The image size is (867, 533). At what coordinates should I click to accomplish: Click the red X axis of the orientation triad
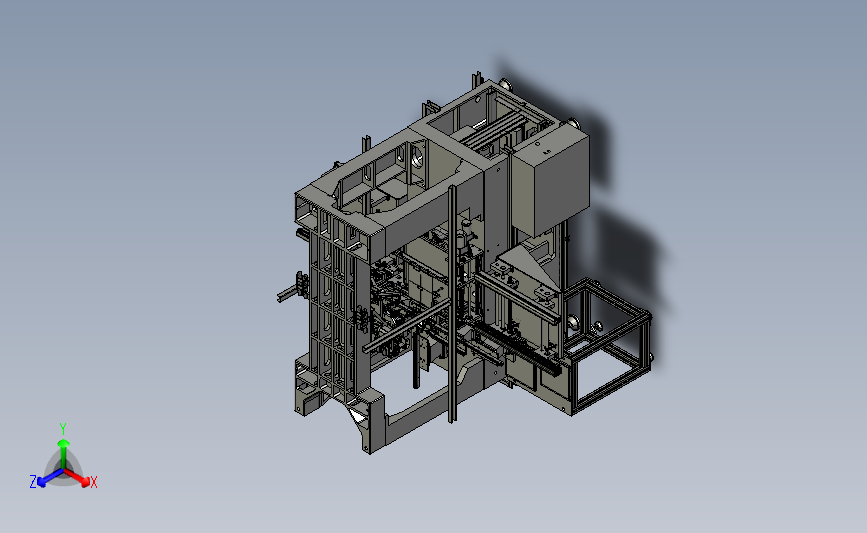click(76, 477)
